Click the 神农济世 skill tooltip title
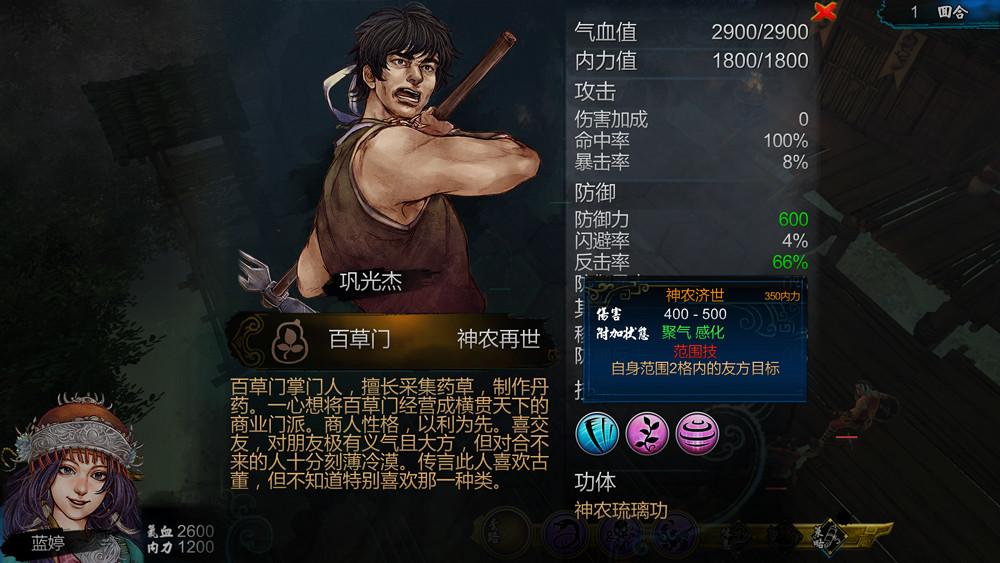1000x563 pixels. [x=695, y=295]
